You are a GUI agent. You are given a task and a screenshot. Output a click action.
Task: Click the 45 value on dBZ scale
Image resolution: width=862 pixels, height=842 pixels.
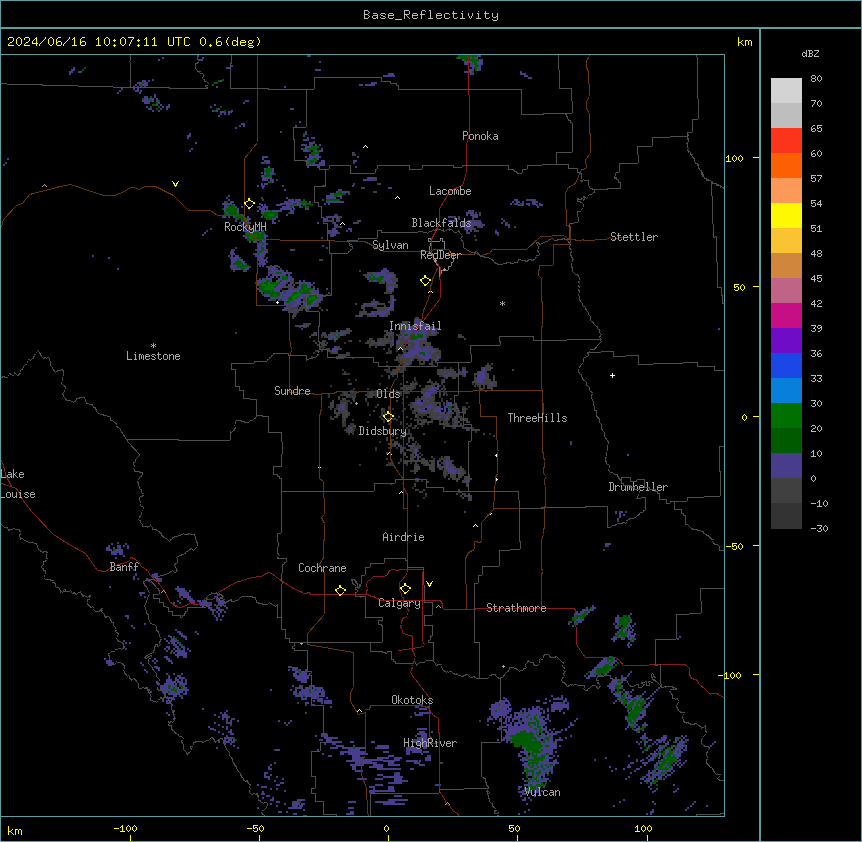(x=816, y=279)
